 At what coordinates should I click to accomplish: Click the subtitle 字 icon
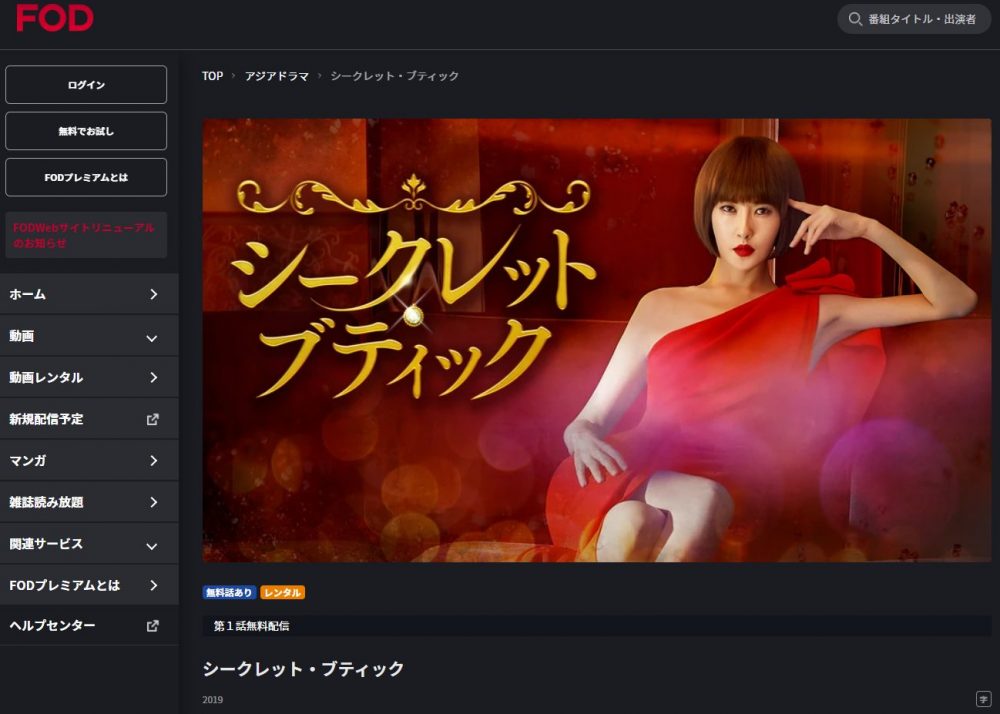[x=983, y=699]
